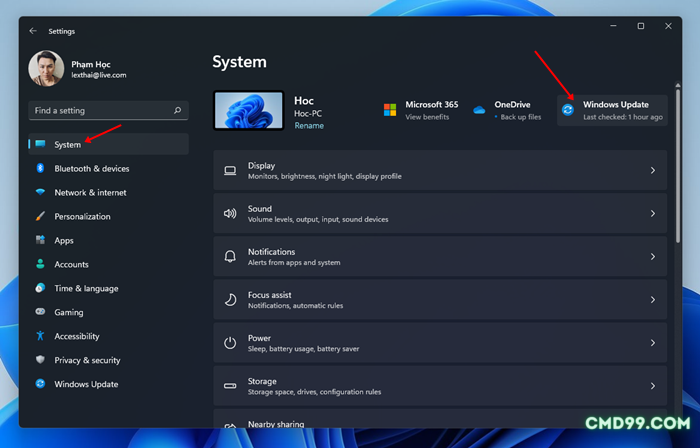The image size is (700, 448).
Task: Expand the Notifications row chevron
Action: point(653,257)
